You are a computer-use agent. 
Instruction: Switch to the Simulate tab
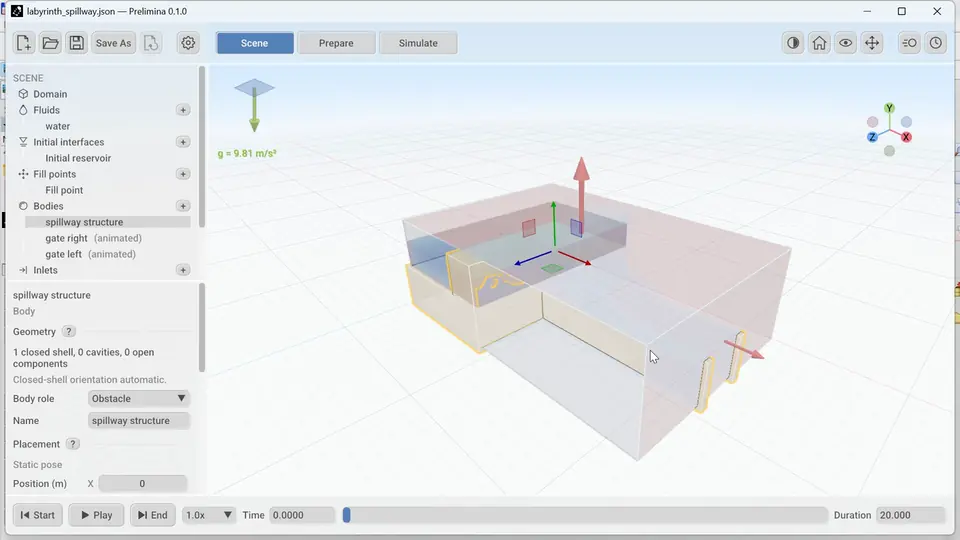[418, 43]
